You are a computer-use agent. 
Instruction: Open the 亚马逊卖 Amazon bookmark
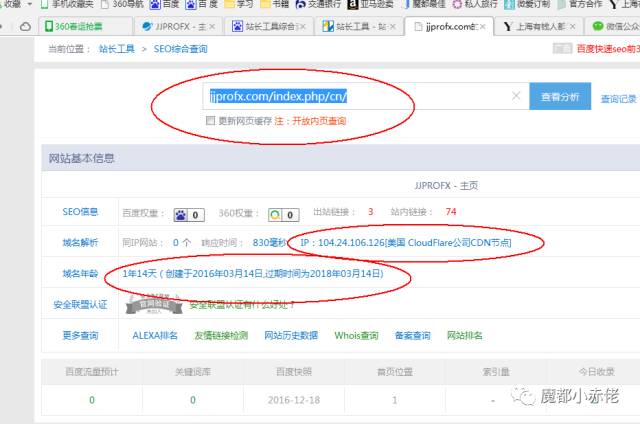coord(371,4)
